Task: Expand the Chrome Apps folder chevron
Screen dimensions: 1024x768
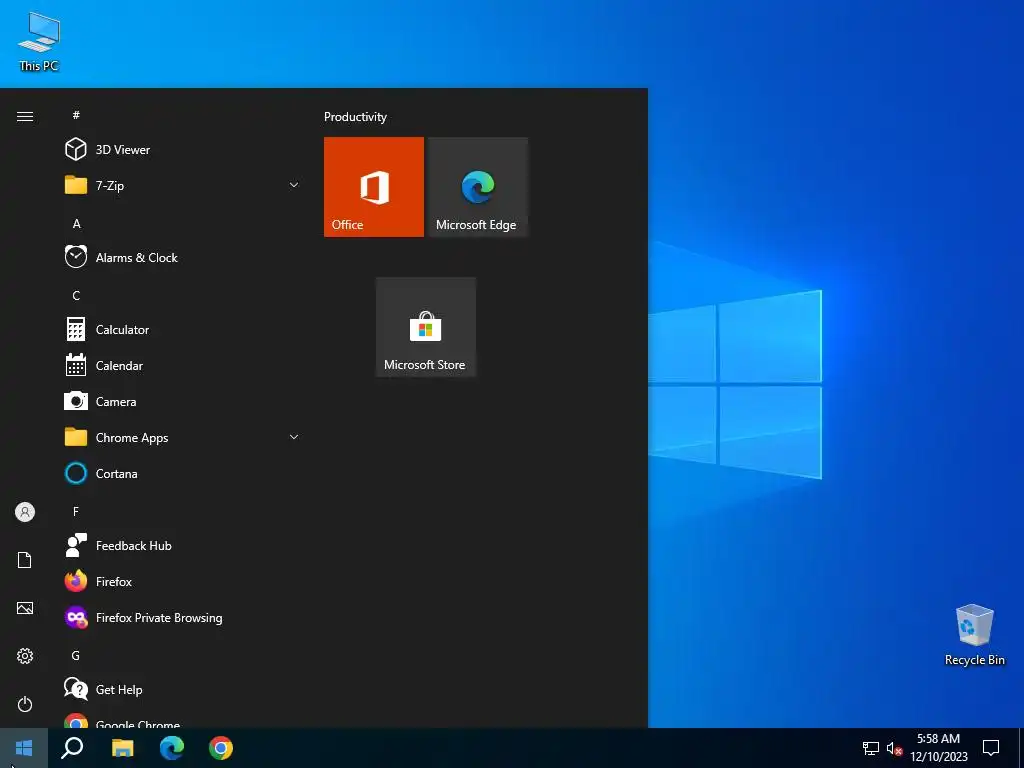Action: (x=294, y=437)
